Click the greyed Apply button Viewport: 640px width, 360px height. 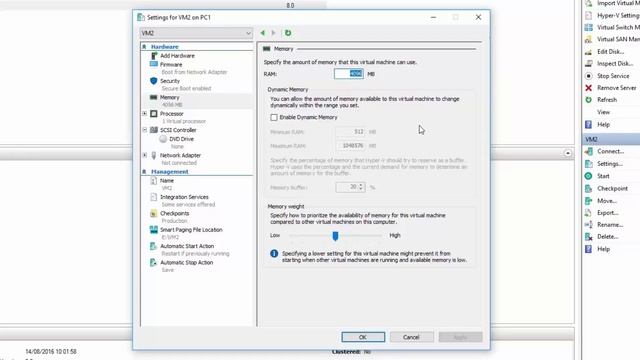pos(460,337)
